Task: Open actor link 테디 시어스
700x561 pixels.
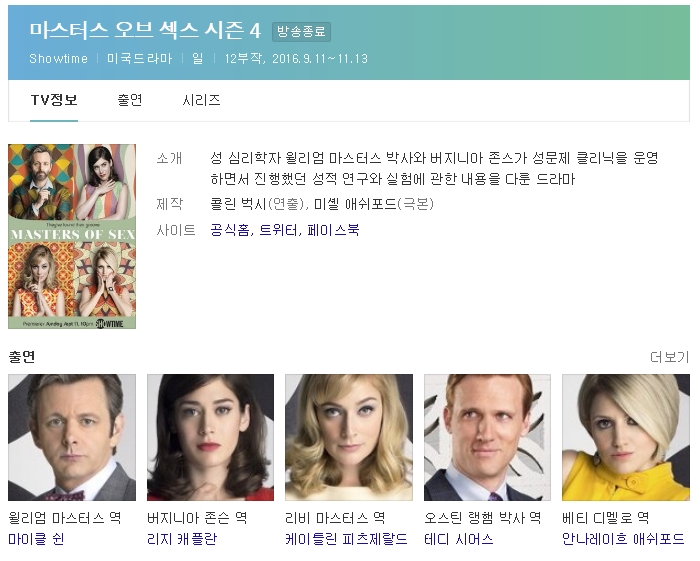Action: [459, 539]
